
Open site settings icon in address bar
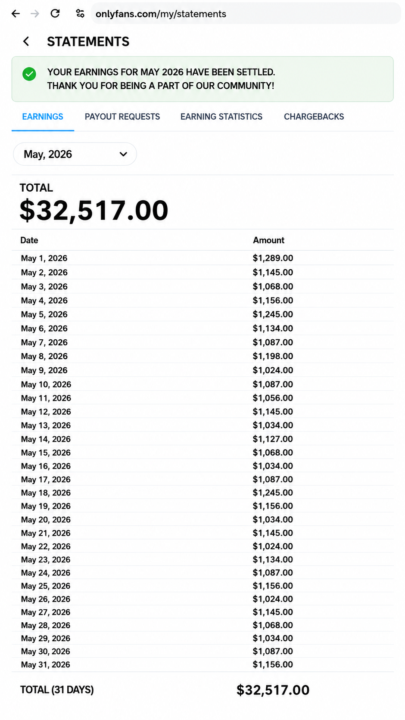coord(80,14)
